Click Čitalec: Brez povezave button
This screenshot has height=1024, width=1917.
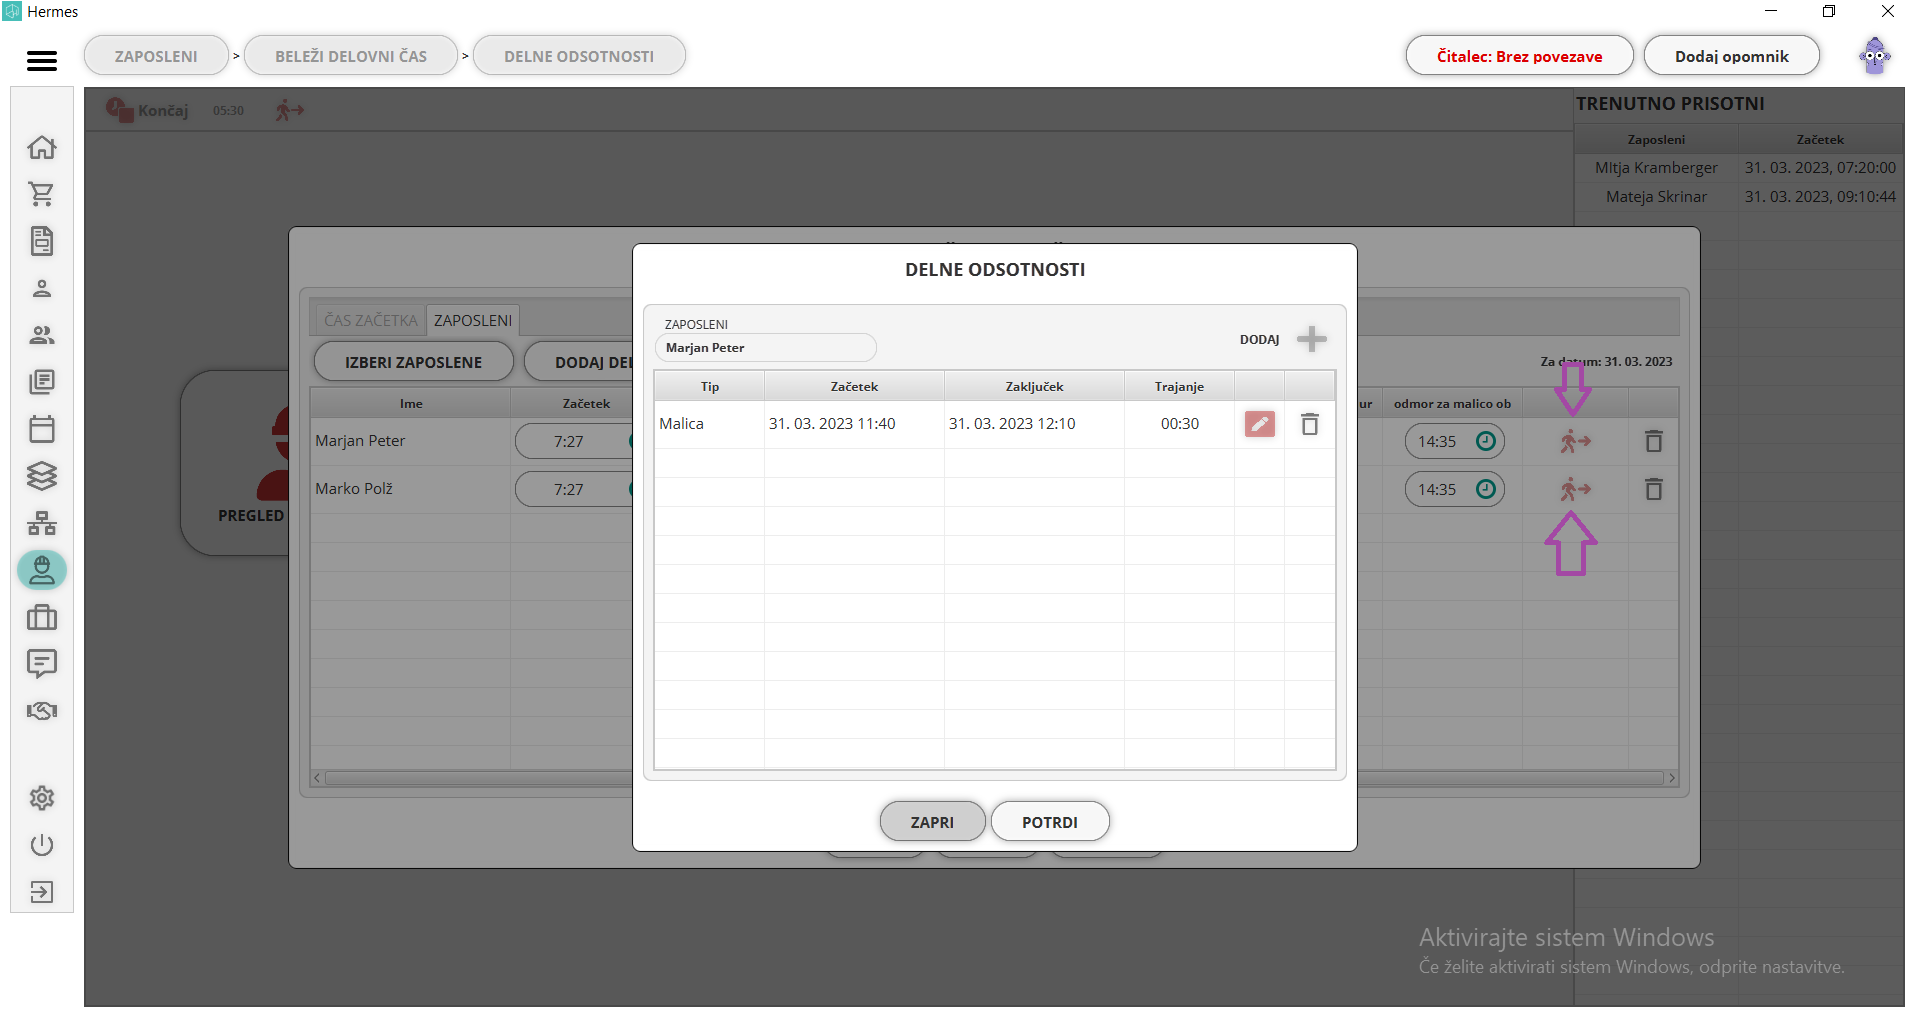tap(1519, 56)
